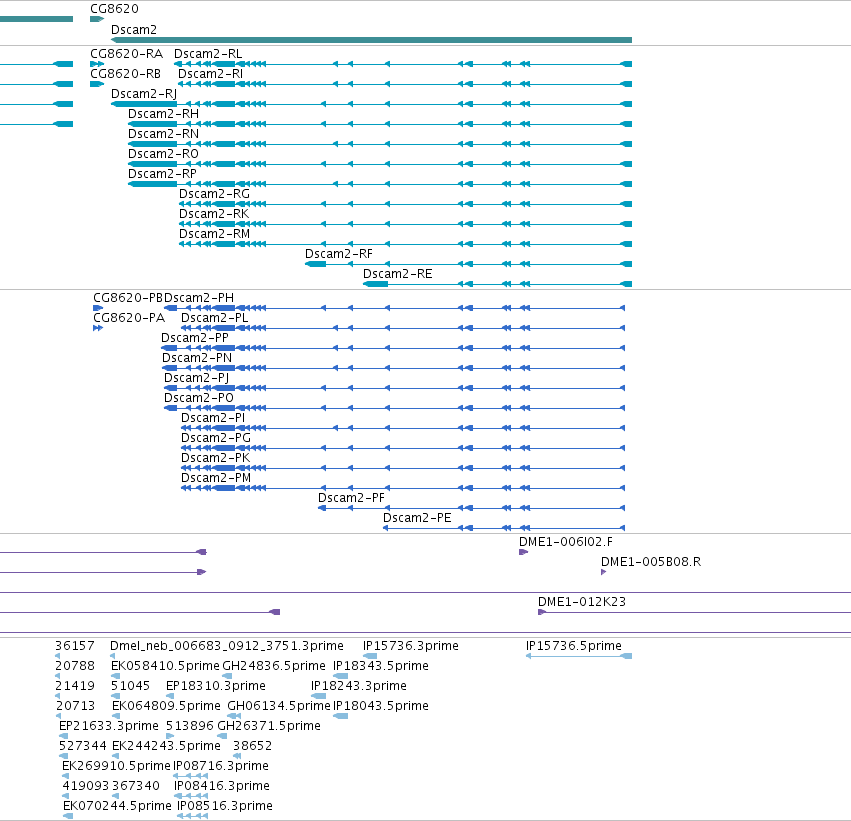Click the Dscam2-PG protein label
Viewport: 851px width, 821px height.
tap(216, 438)
